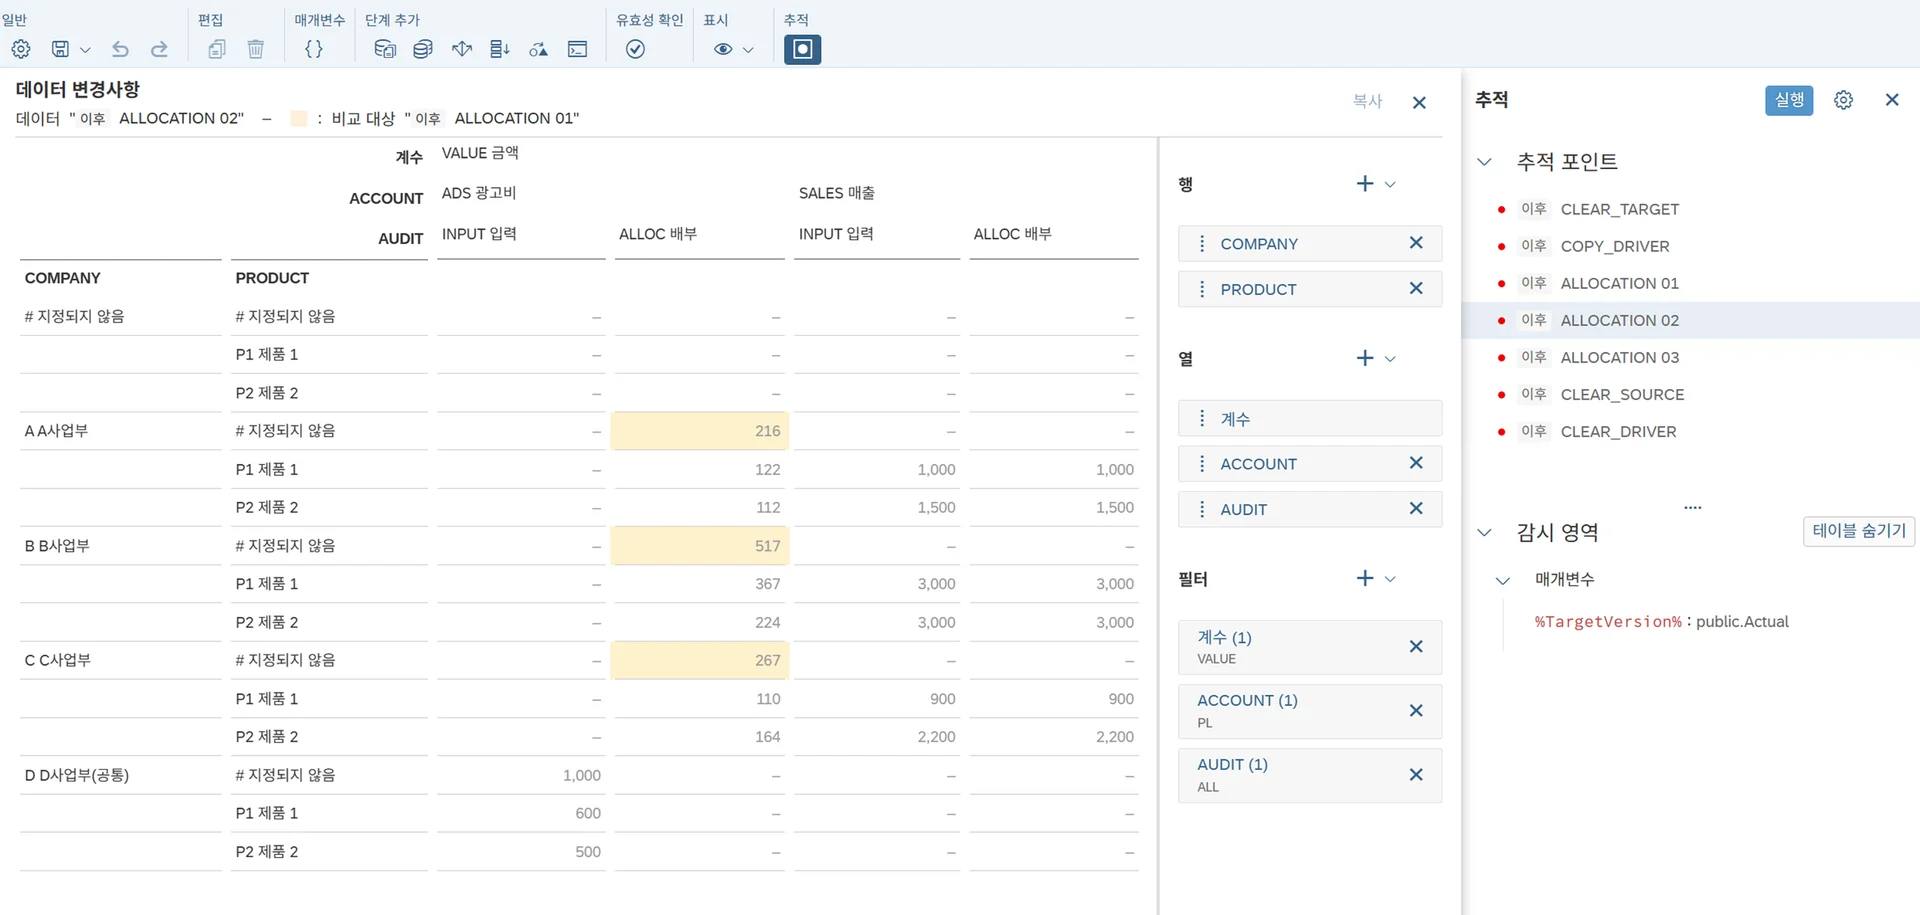Click the highlighted 517 value cell
1920x915 pixels.
click(x=700, y=546)
